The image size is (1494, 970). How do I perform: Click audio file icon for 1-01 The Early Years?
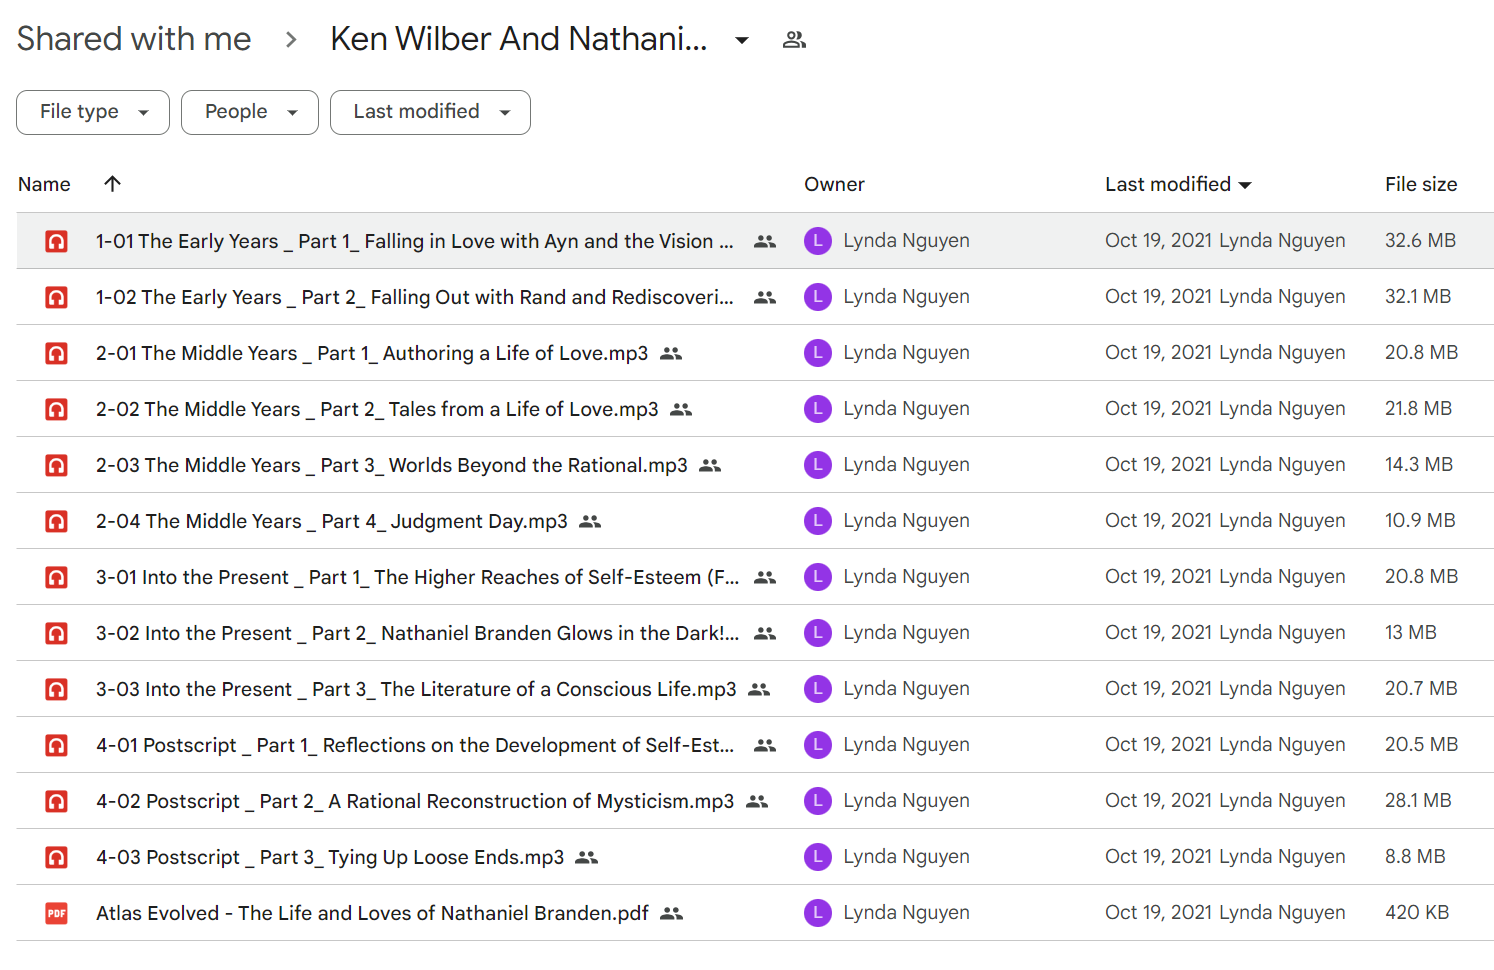click(57, 241)
